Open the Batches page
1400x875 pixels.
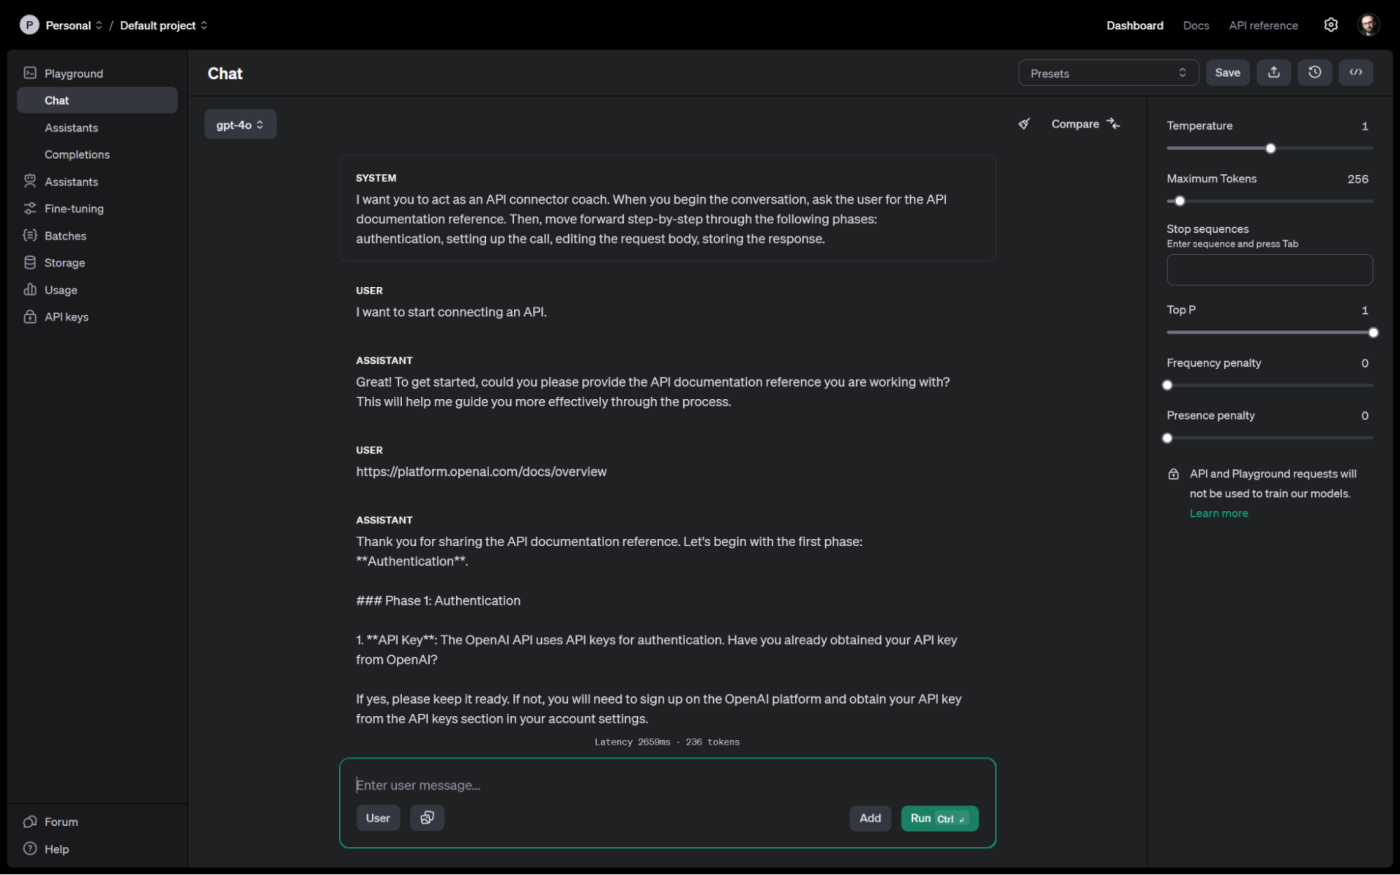(x=65, y=236)
